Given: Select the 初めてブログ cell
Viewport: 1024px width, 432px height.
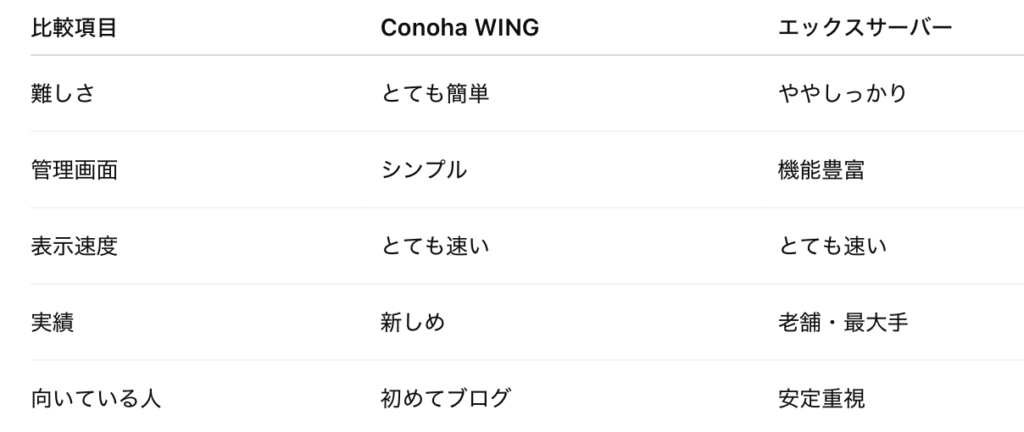Looking at the screenshot, I should point(446,398).
